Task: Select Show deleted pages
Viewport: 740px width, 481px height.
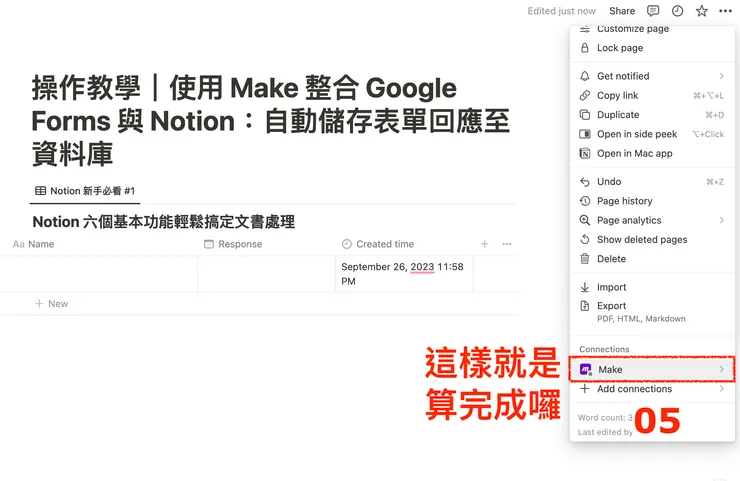Action: (x=652, y=240)
